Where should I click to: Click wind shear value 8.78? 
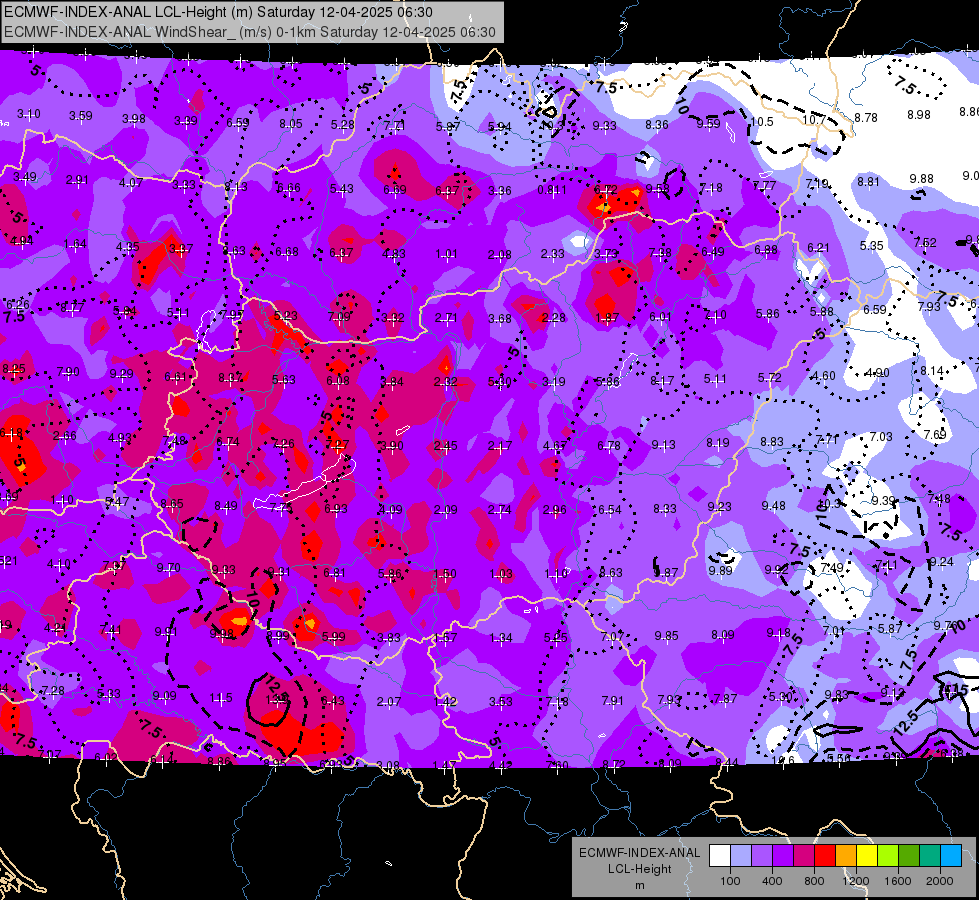click(866, 117)
